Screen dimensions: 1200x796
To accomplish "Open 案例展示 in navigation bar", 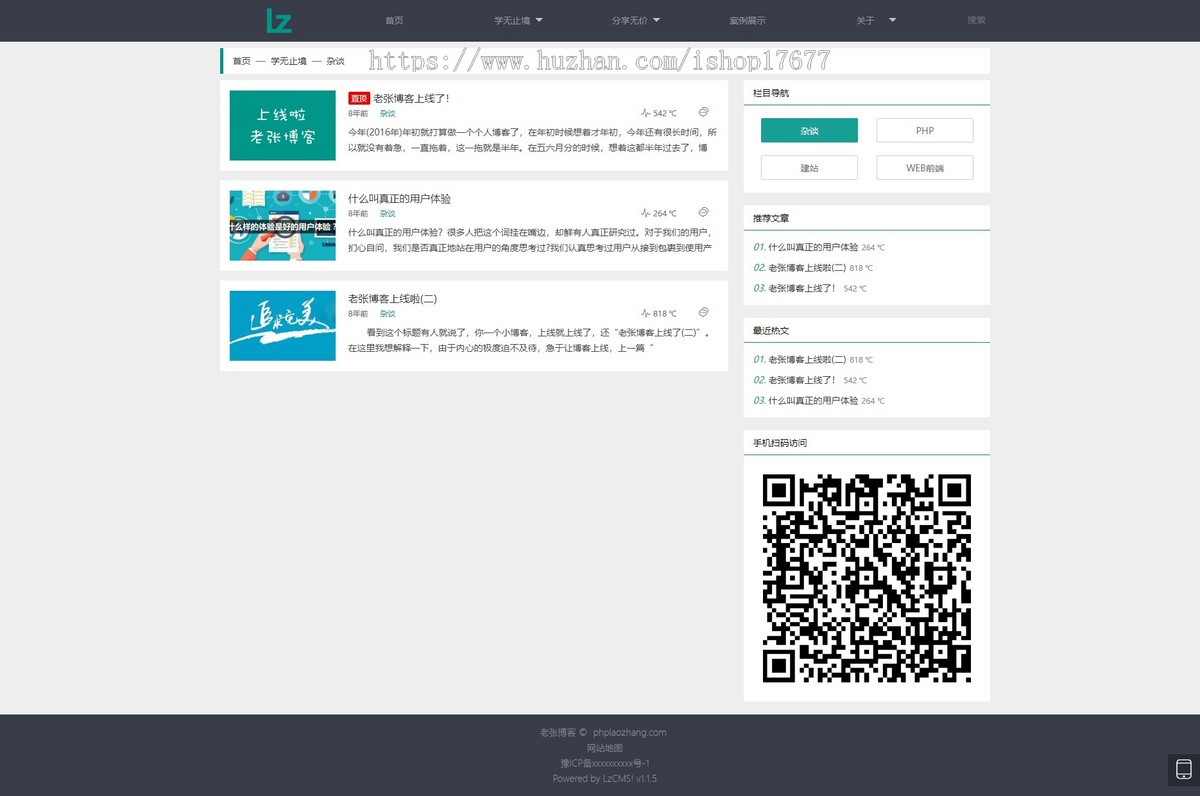I will (x=747, y=20).
